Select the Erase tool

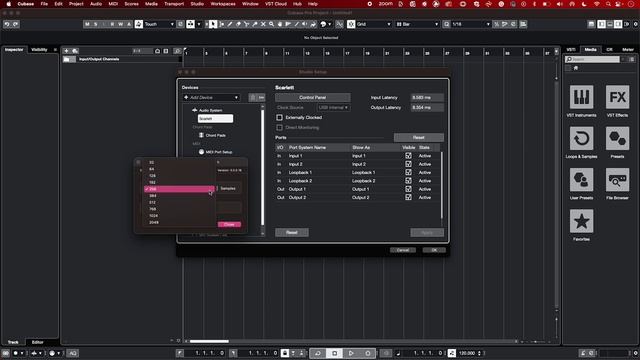238,24
